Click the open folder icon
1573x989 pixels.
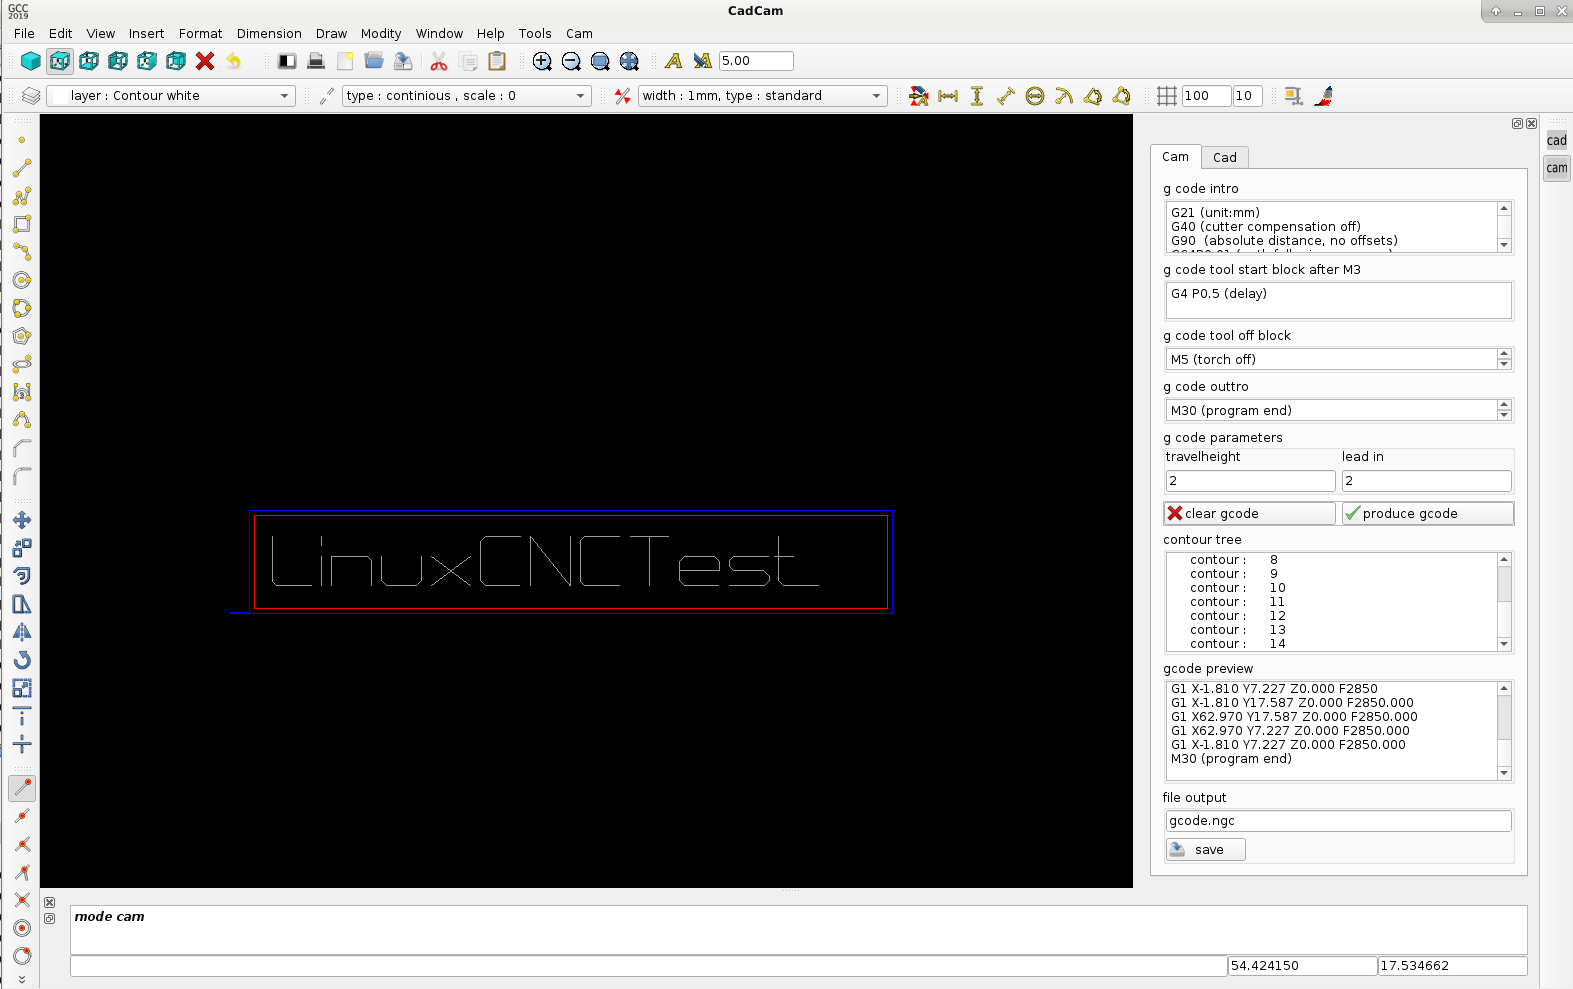click(x=374, y=61)
